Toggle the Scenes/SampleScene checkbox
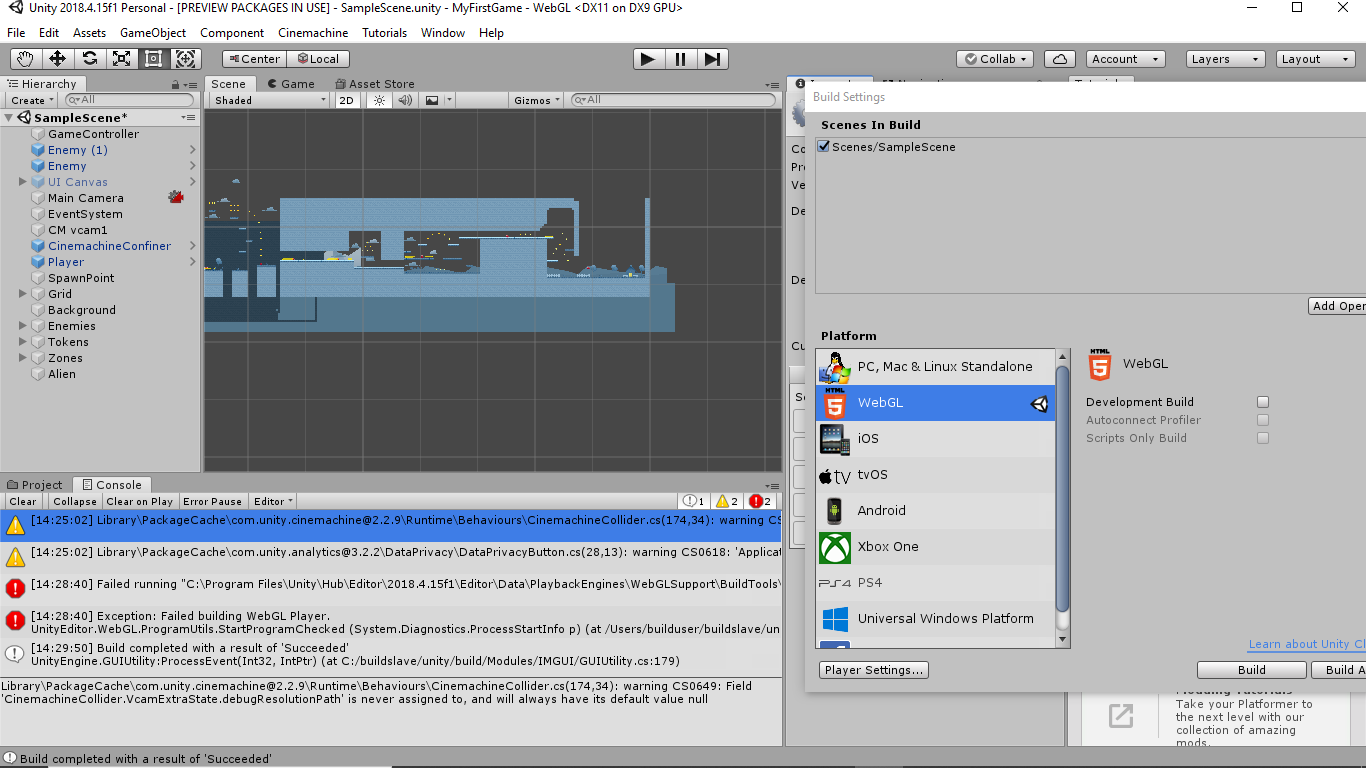 pyautogui.click(x=824, y=146)
